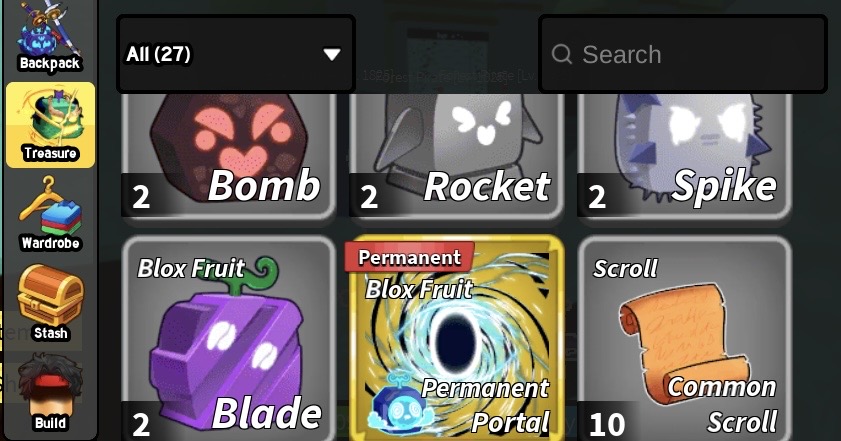
Task: Select the Permanent Portal item tile
Action: pos(456,338)
